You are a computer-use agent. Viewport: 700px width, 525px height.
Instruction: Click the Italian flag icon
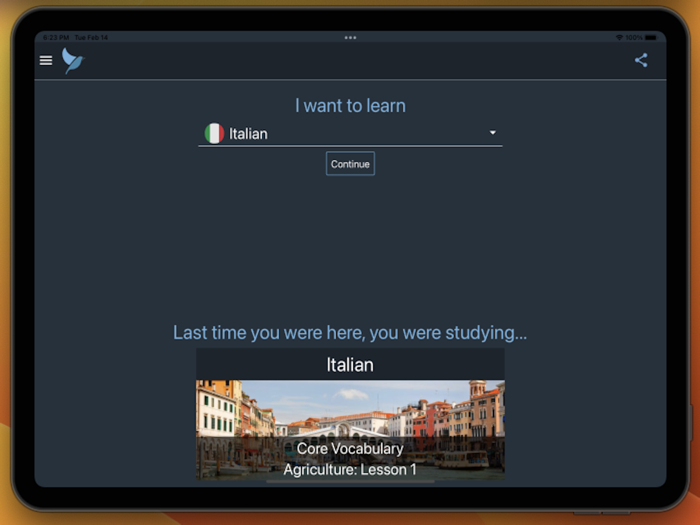[x=214, y=133]
